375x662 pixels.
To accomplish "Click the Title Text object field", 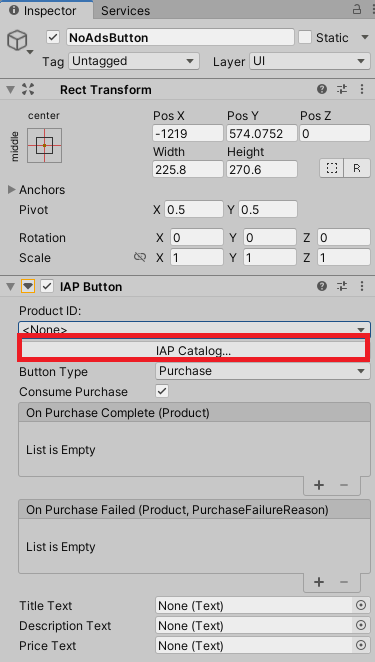I will [x=254, y=606].
